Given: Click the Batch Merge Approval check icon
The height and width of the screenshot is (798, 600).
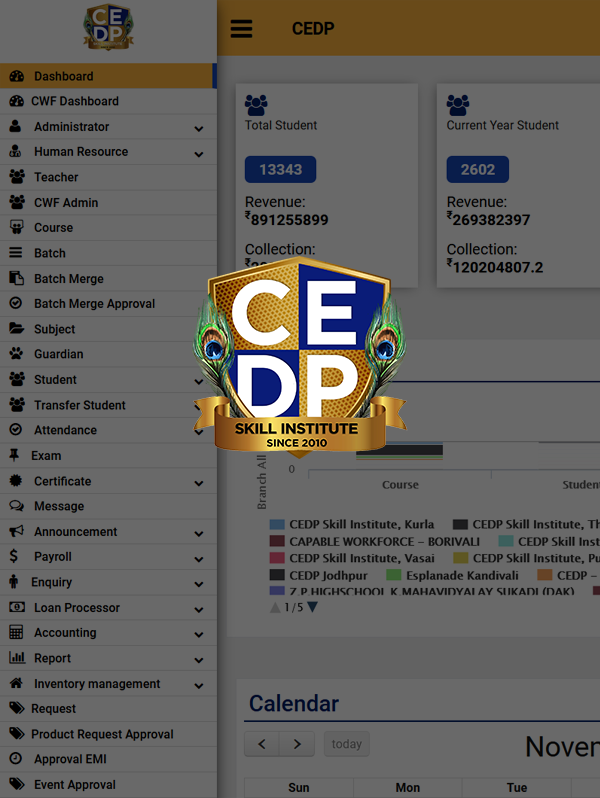Looking at the screenshot, I should pos(16,303).
